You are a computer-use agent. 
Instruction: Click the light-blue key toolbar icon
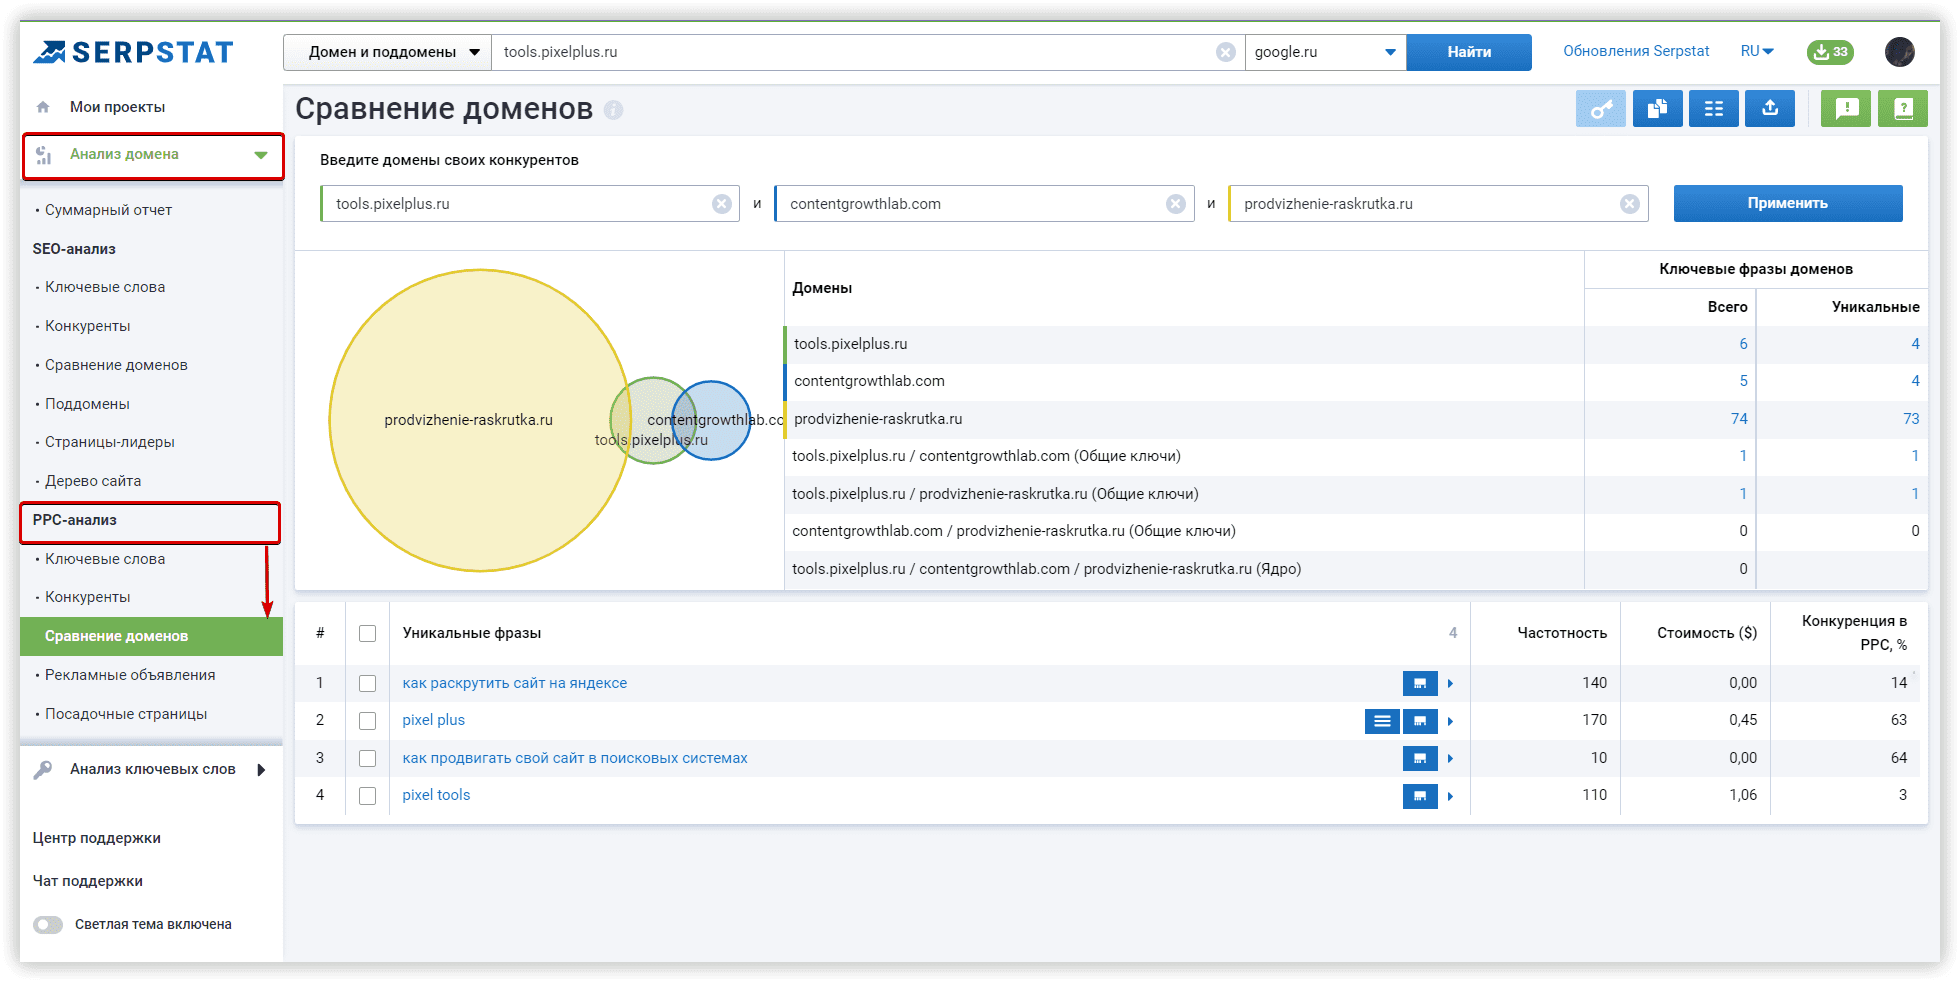[x=1601, y=108]
